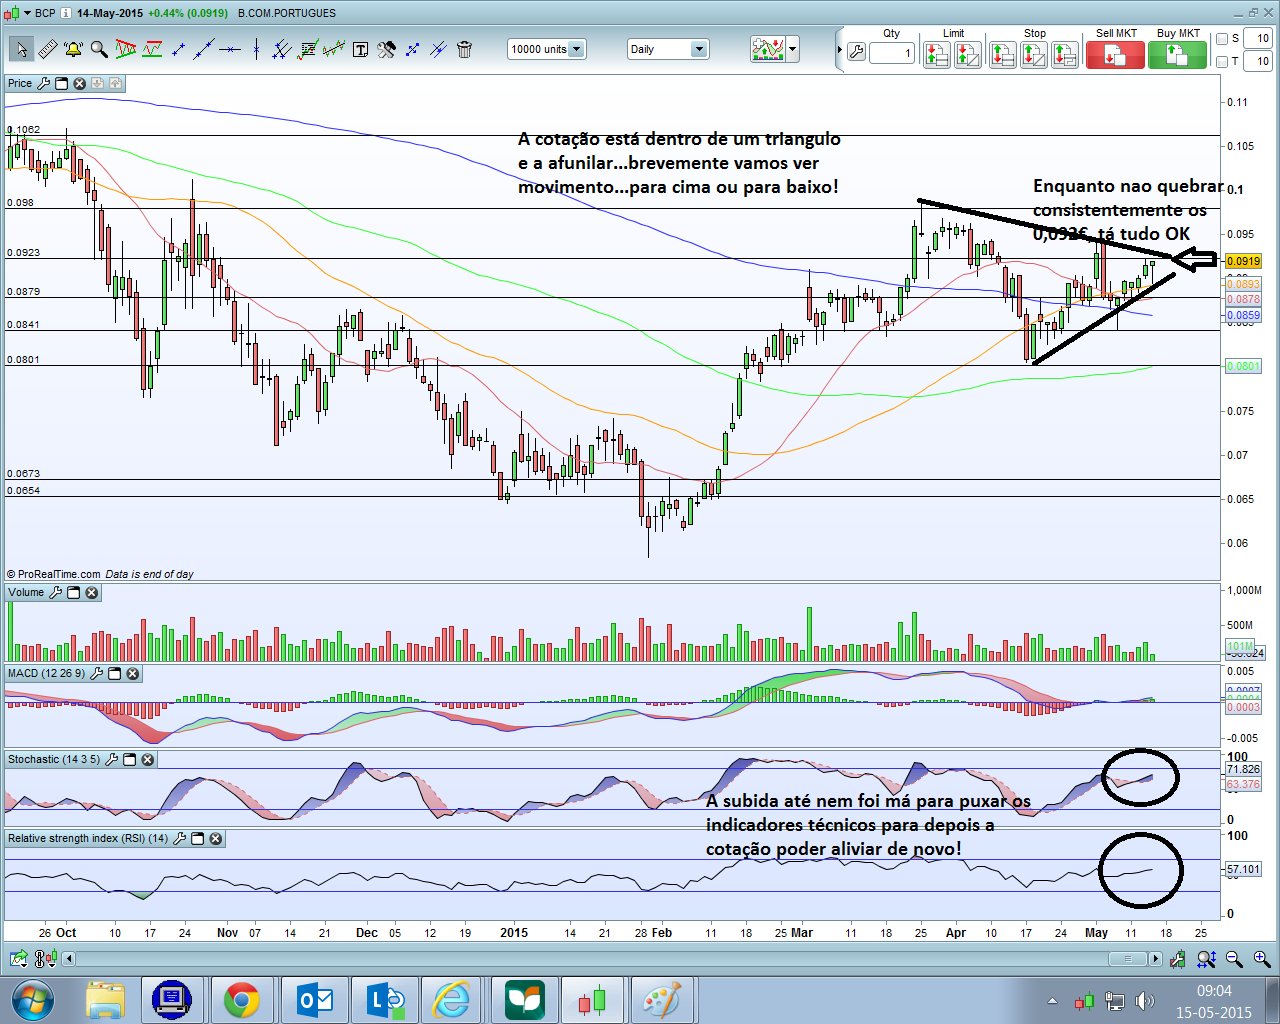
Task: Zoom out the chart with minus magnifier
Action: click(1234, 959)
